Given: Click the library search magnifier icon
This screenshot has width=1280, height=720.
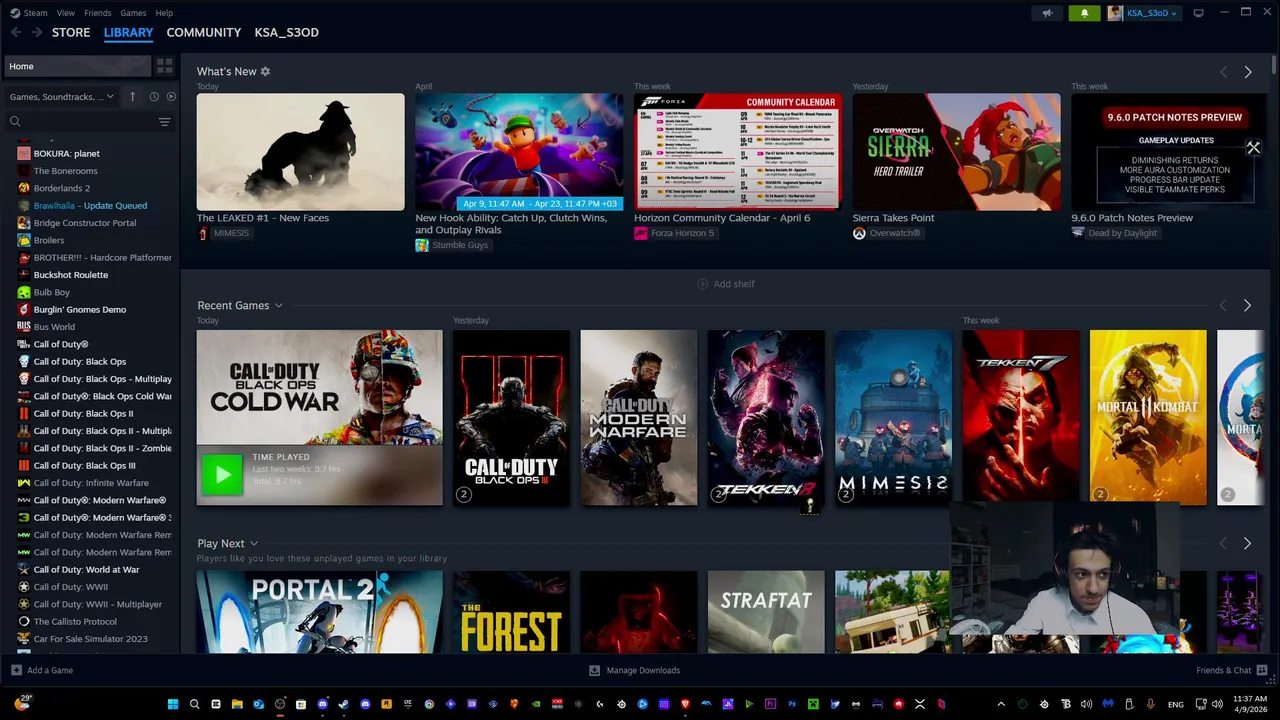Looking at the screenshot, I should click(15, 122).
